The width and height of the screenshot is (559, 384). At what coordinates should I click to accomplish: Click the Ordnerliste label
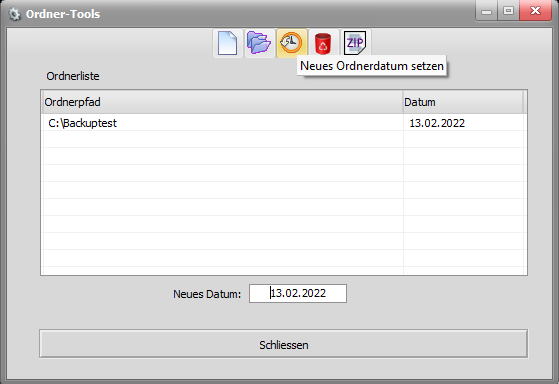(x=73, y=76)
